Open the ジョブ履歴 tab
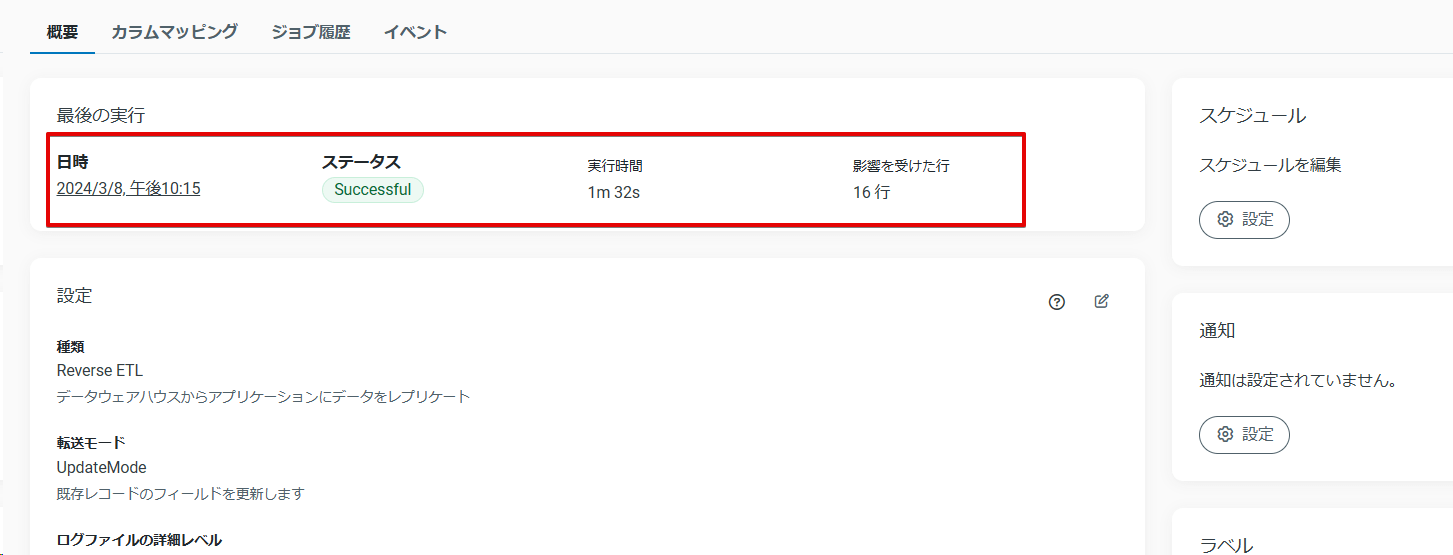This screenshot has width=1453, height=555. (311, 32)
